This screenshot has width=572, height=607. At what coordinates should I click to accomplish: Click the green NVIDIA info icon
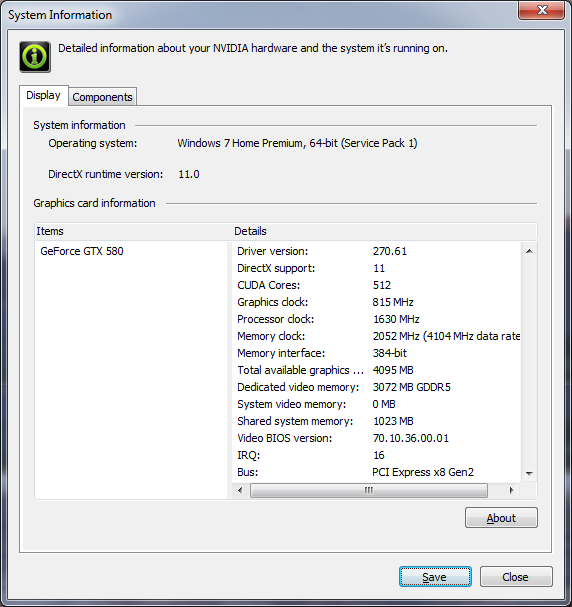[x=35, y=57]
